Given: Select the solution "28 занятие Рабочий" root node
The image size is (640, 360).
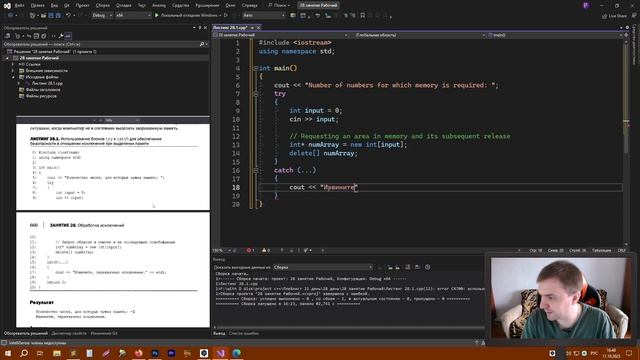Looking at the screenshot, I should (x=55, y=52).
